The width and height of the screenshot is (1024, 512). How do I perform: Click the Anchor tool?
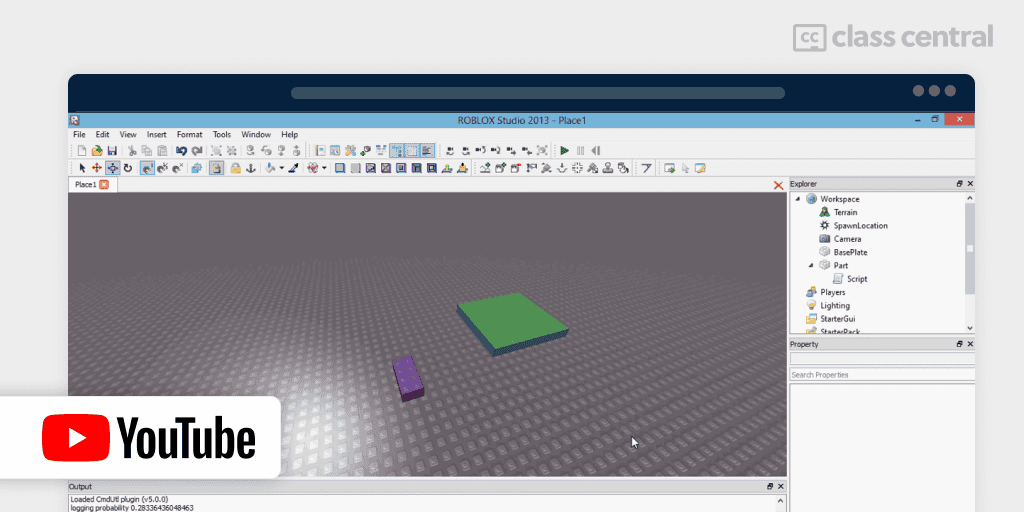[250, 168]
